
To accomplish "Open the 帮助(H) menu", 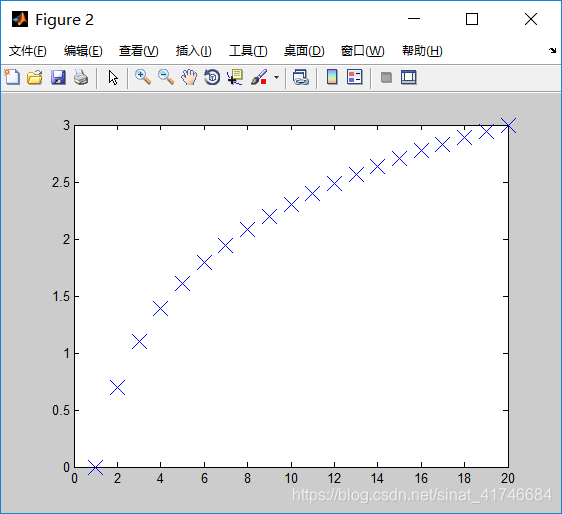I will 422,51.
